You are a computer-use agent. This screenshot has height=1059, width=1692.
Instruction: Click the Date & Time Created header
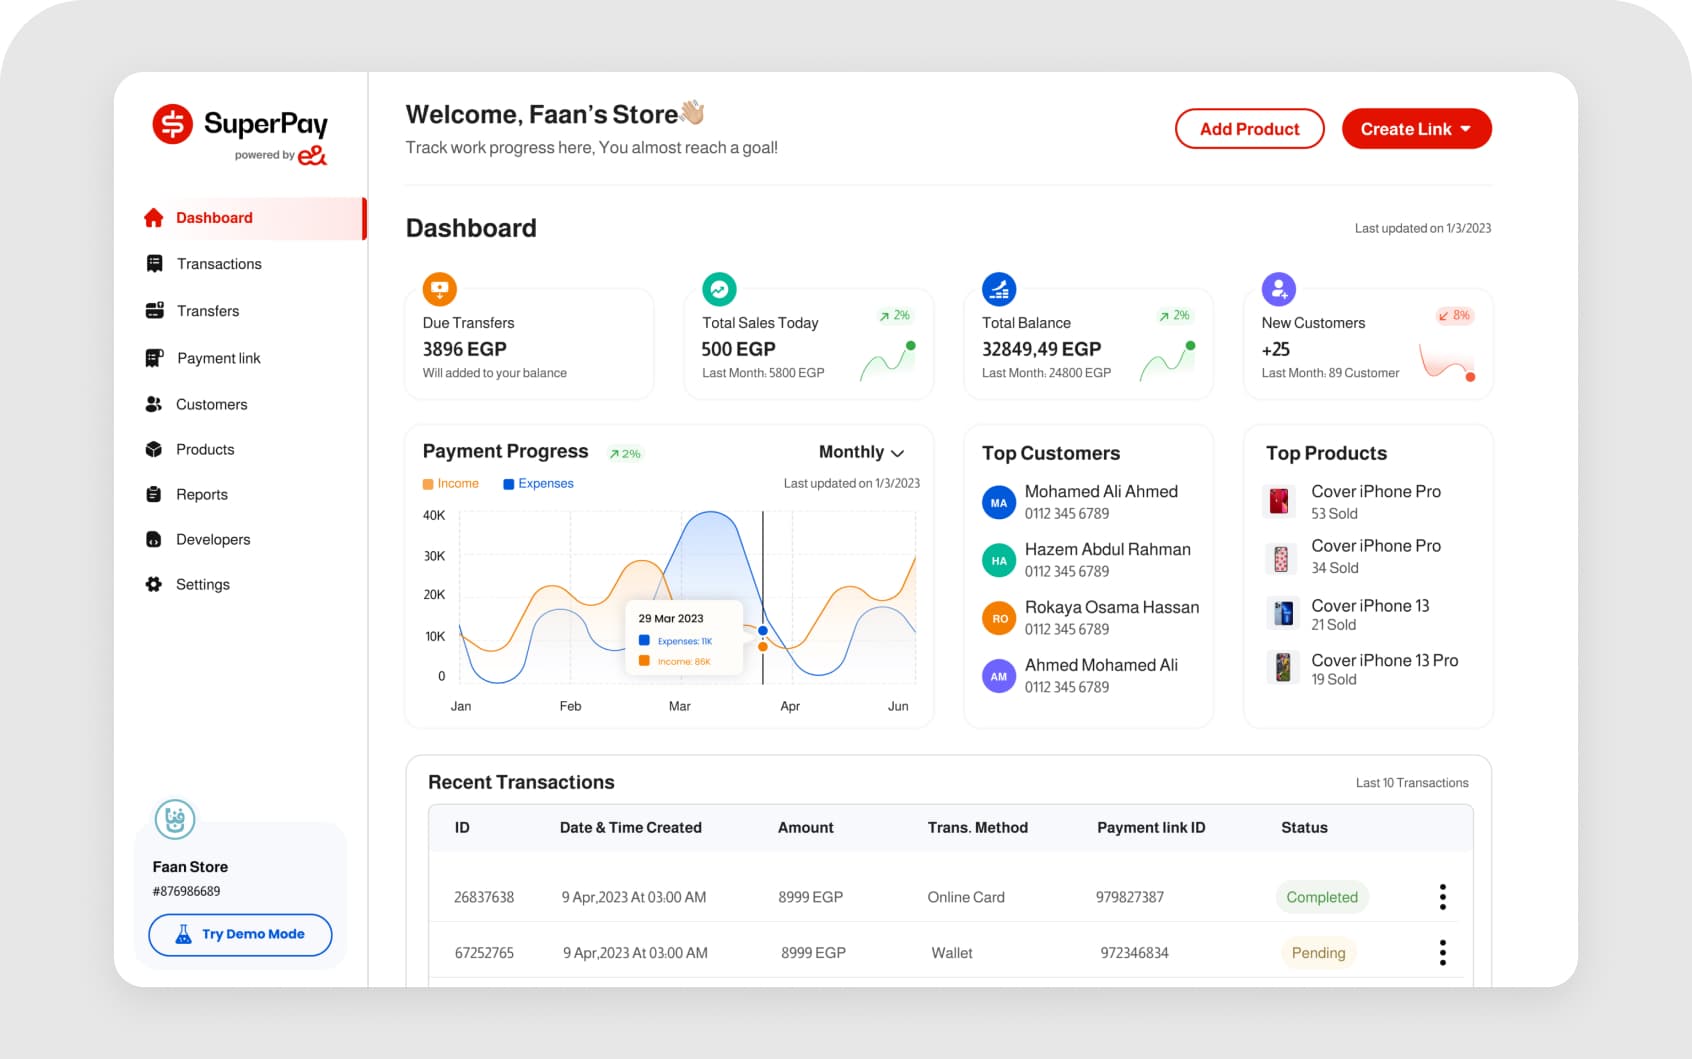click(630, 828)
